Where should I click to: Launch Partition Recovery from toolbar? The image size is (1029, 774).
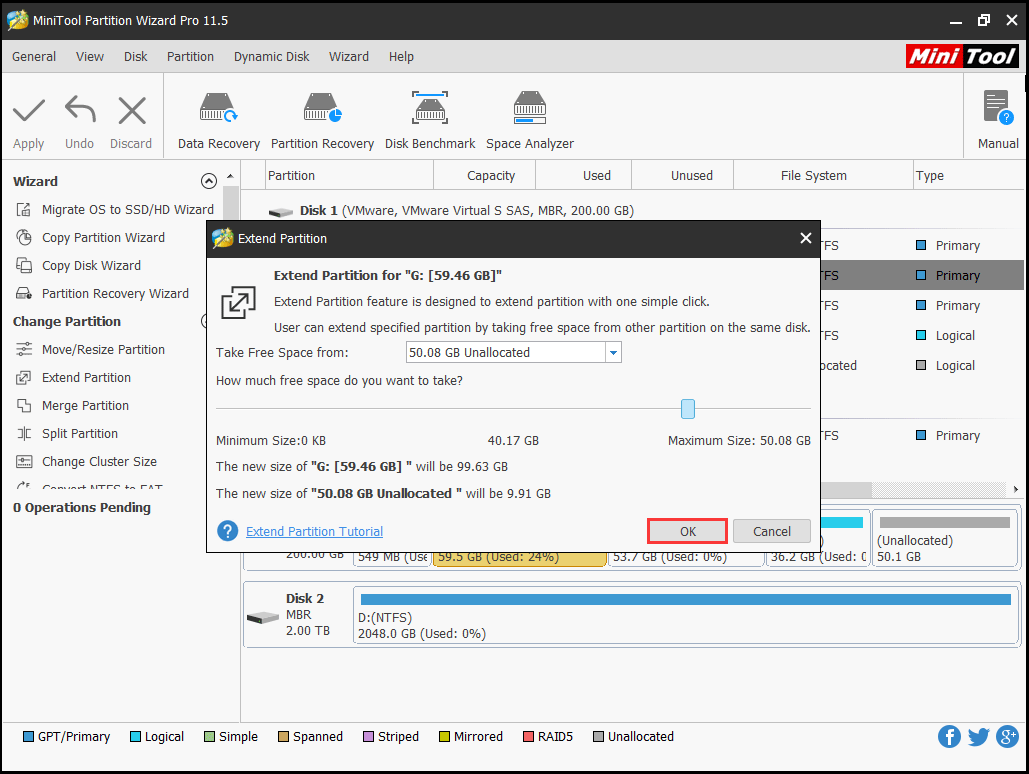point(322,120)
